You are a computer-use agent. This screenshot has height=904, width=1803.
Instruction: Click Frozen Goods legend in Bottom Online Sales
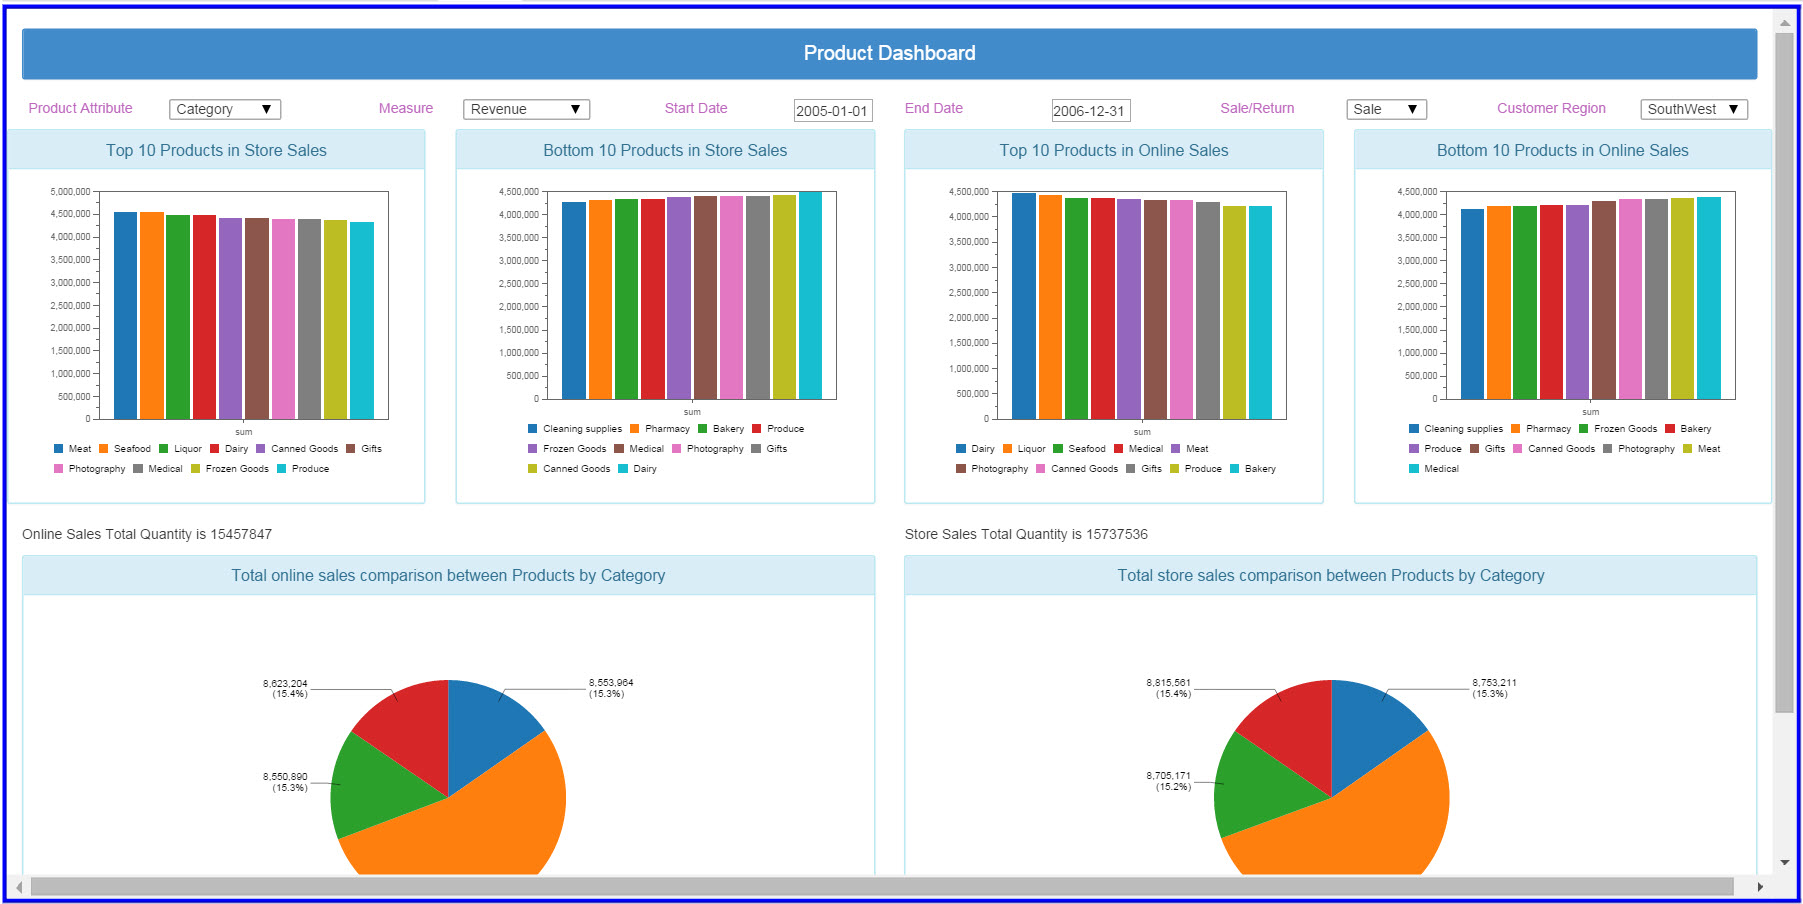tap(1618, 429)
